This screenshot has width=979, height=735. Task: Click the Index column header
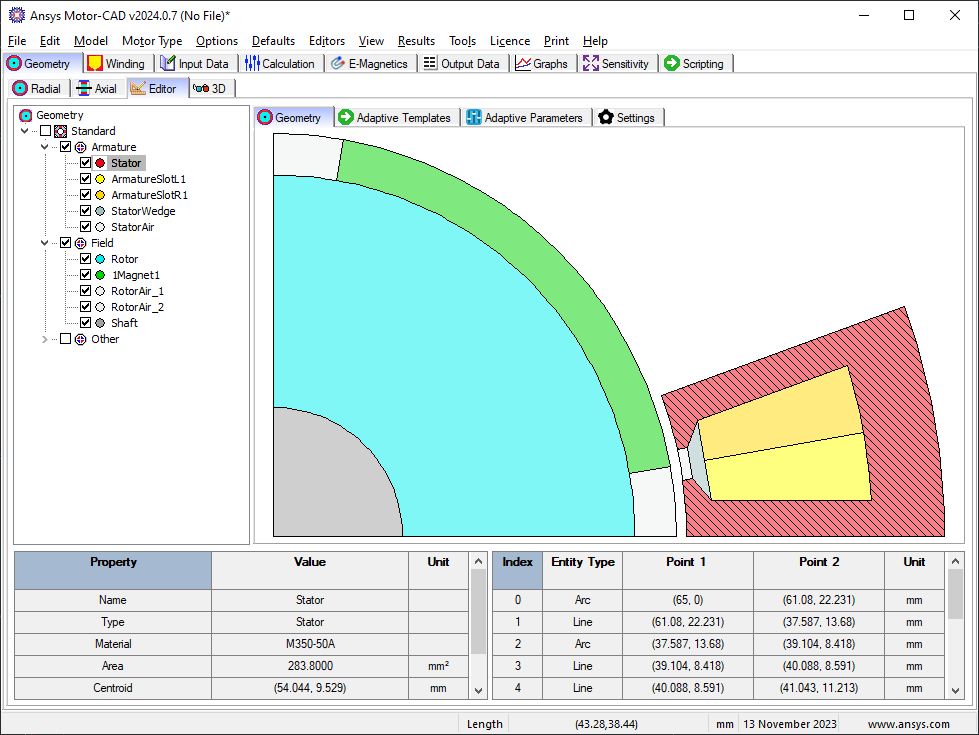(x=517, y=570)
